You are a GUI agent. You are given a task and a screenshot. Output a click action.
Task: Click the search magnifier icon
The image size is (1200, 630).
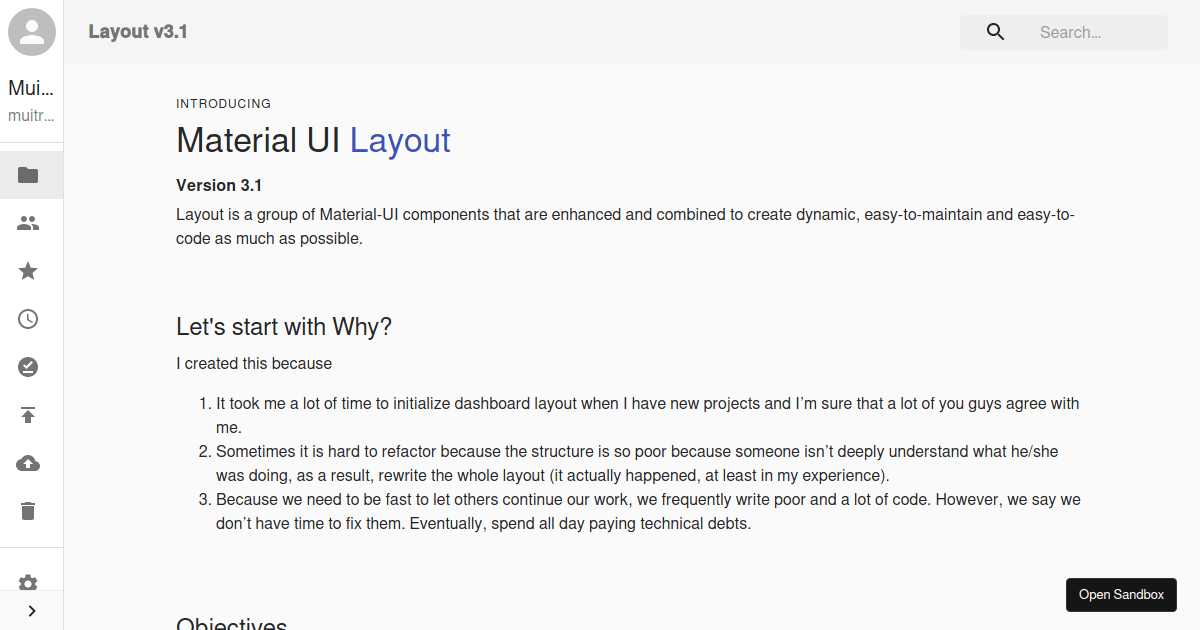pos(995,31)
